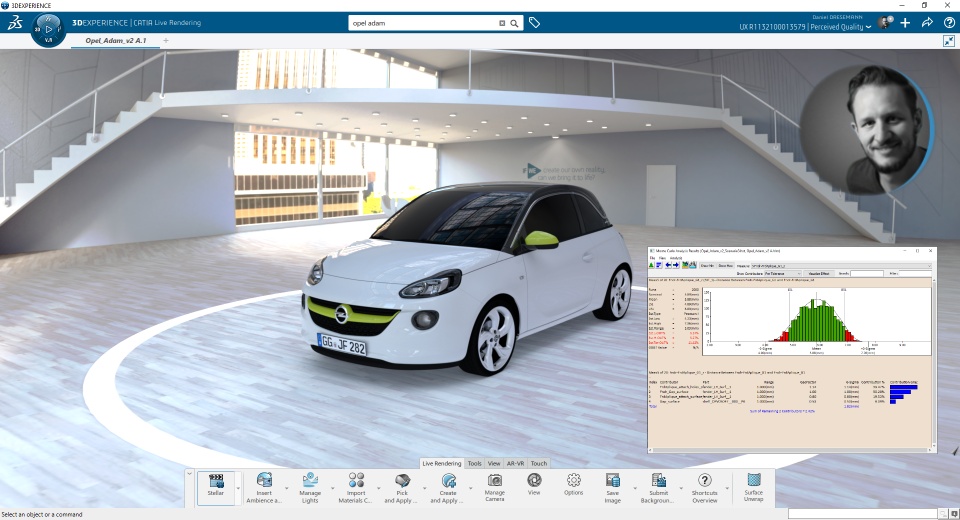
Task: Click right blue arrow in analysis window
Action: tap(676, 265)
